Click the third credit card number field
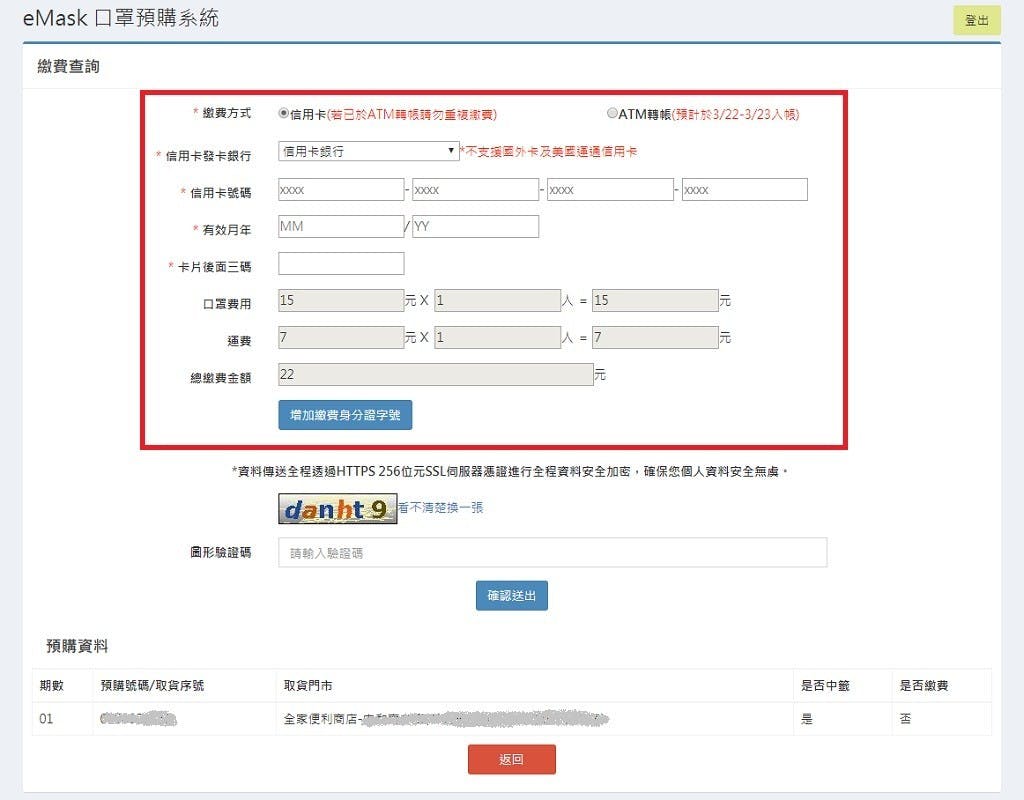Image resolution: width=1024 pixels, height=800 pixels. [610, 190]
